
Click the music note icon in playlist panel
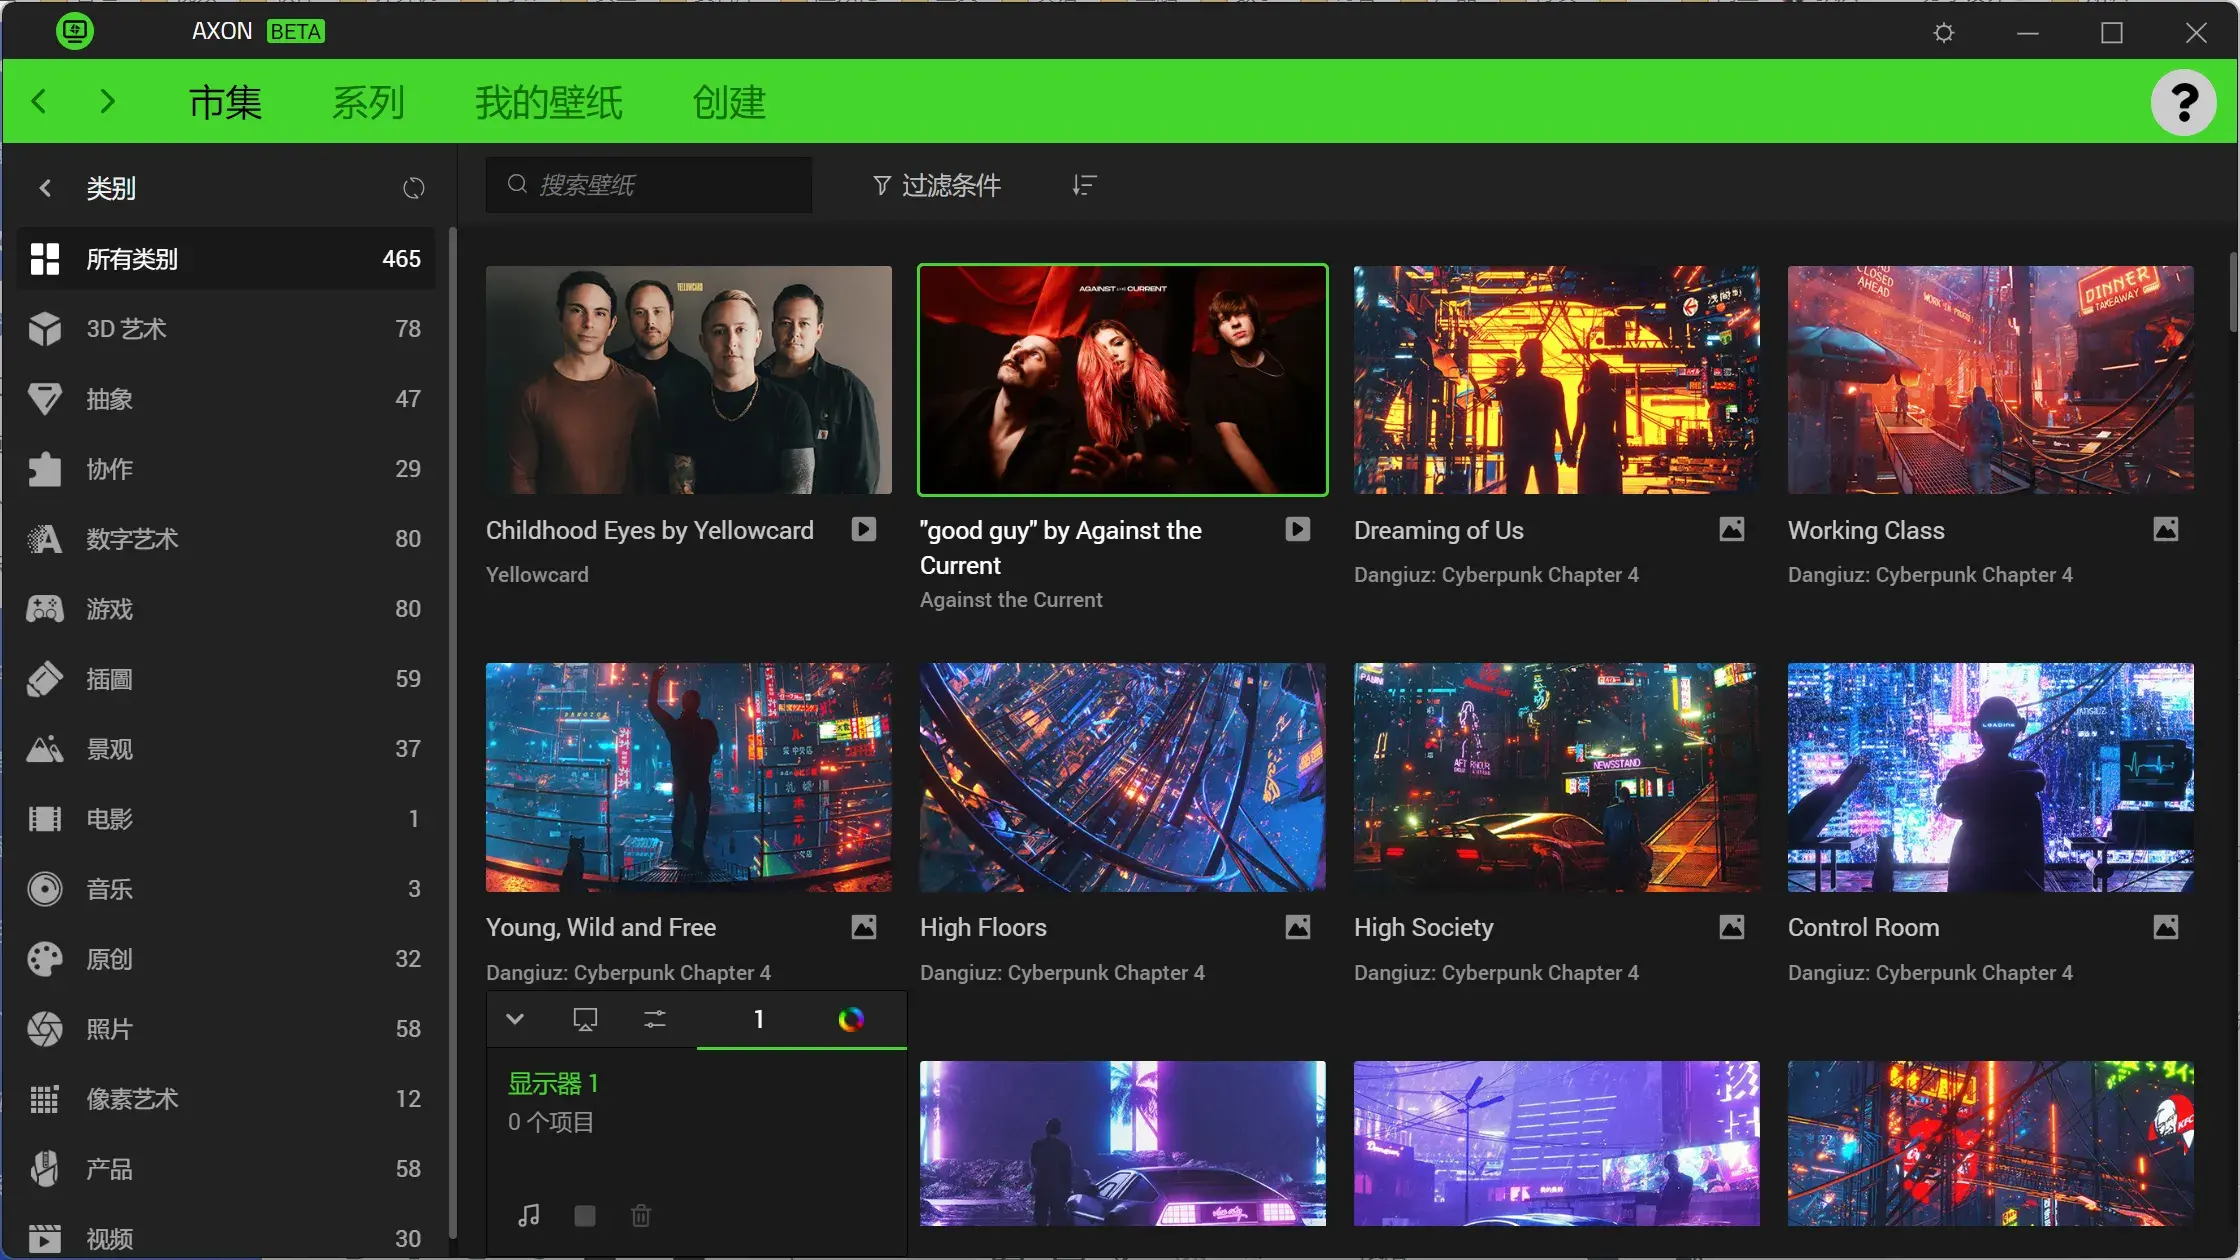click(x=529, y=1215)
